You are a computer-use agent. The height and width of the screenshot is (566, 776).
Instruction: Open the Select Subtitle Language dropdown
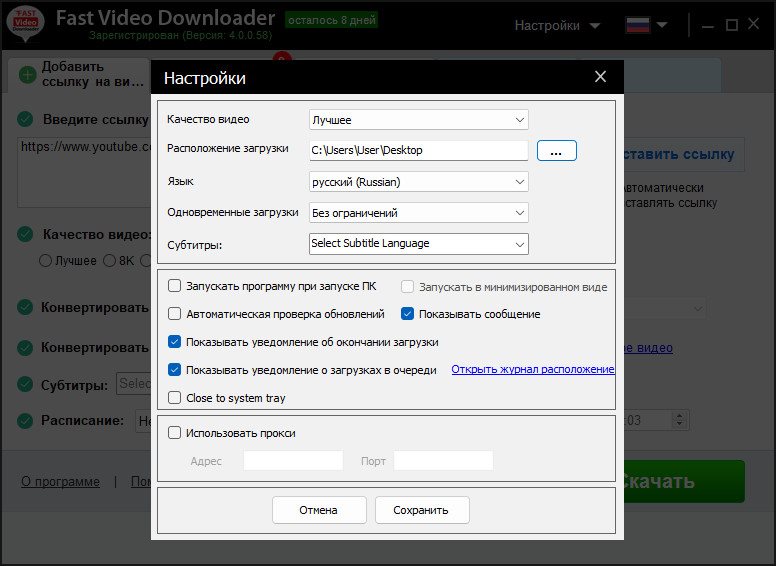[419, 244]
